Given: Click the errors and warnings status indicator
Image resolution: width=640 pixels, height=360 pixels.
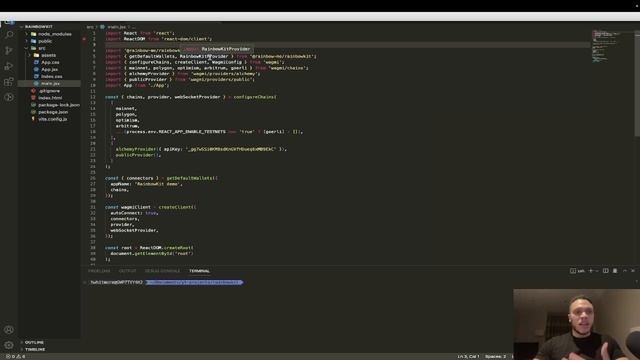Looking at the screenshot, I should coord(16,356).
